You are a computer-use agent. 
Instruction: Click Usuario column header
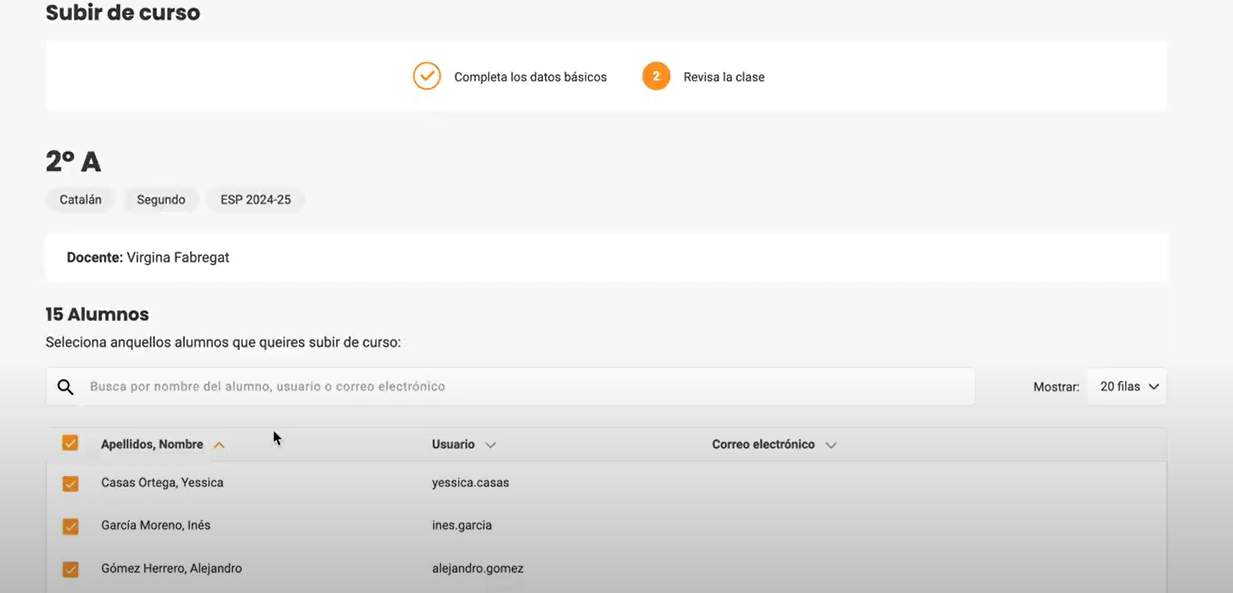click(x=453, y=445)
